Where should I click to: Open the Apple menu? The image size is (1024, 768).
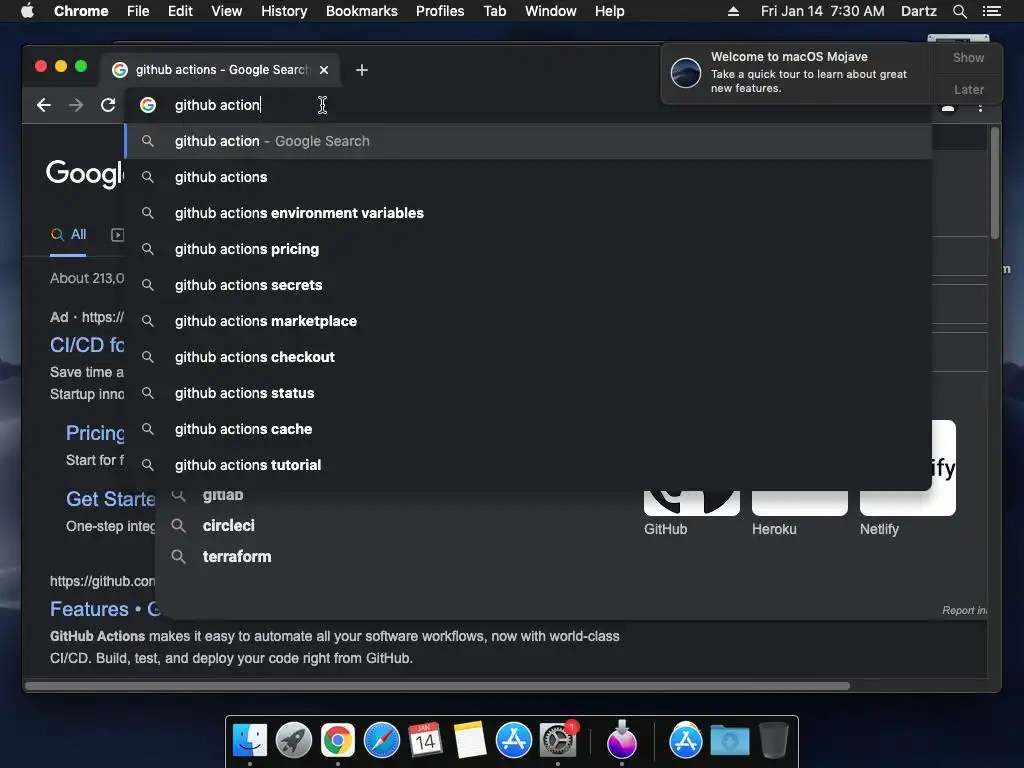27,11
